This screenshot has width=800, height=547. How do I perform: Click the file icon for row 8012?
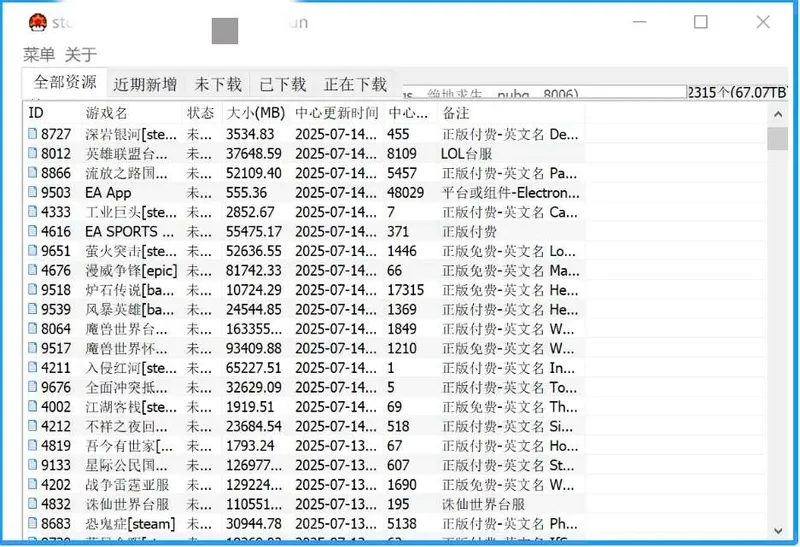[x=32, y=154]
